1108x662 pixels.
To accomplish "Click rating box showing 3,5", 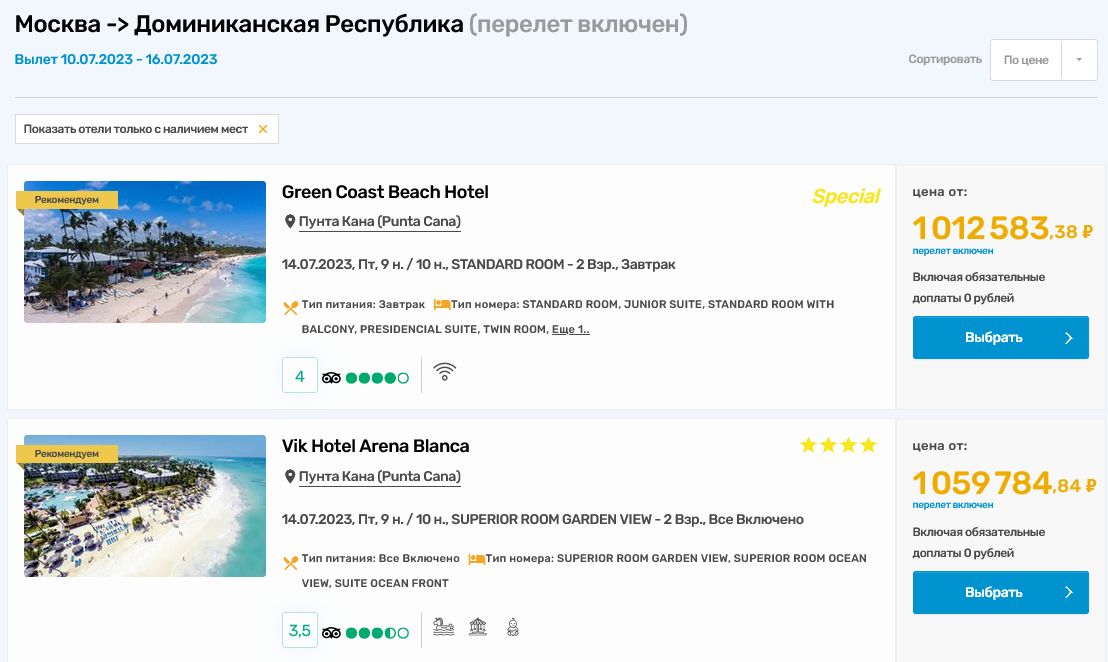I will click(300, 630).
